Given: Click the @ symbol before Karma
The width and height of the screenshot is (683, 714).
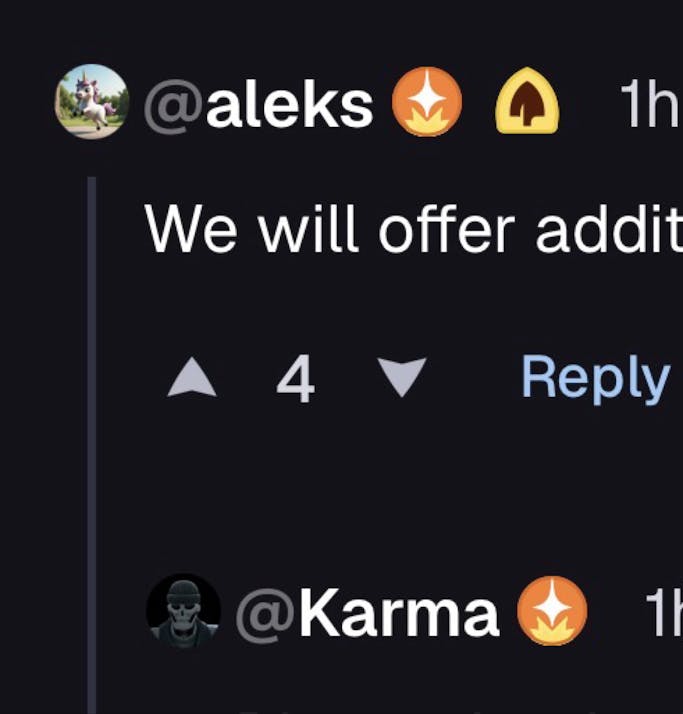Looking at the screenshot, I should (266, 612).
